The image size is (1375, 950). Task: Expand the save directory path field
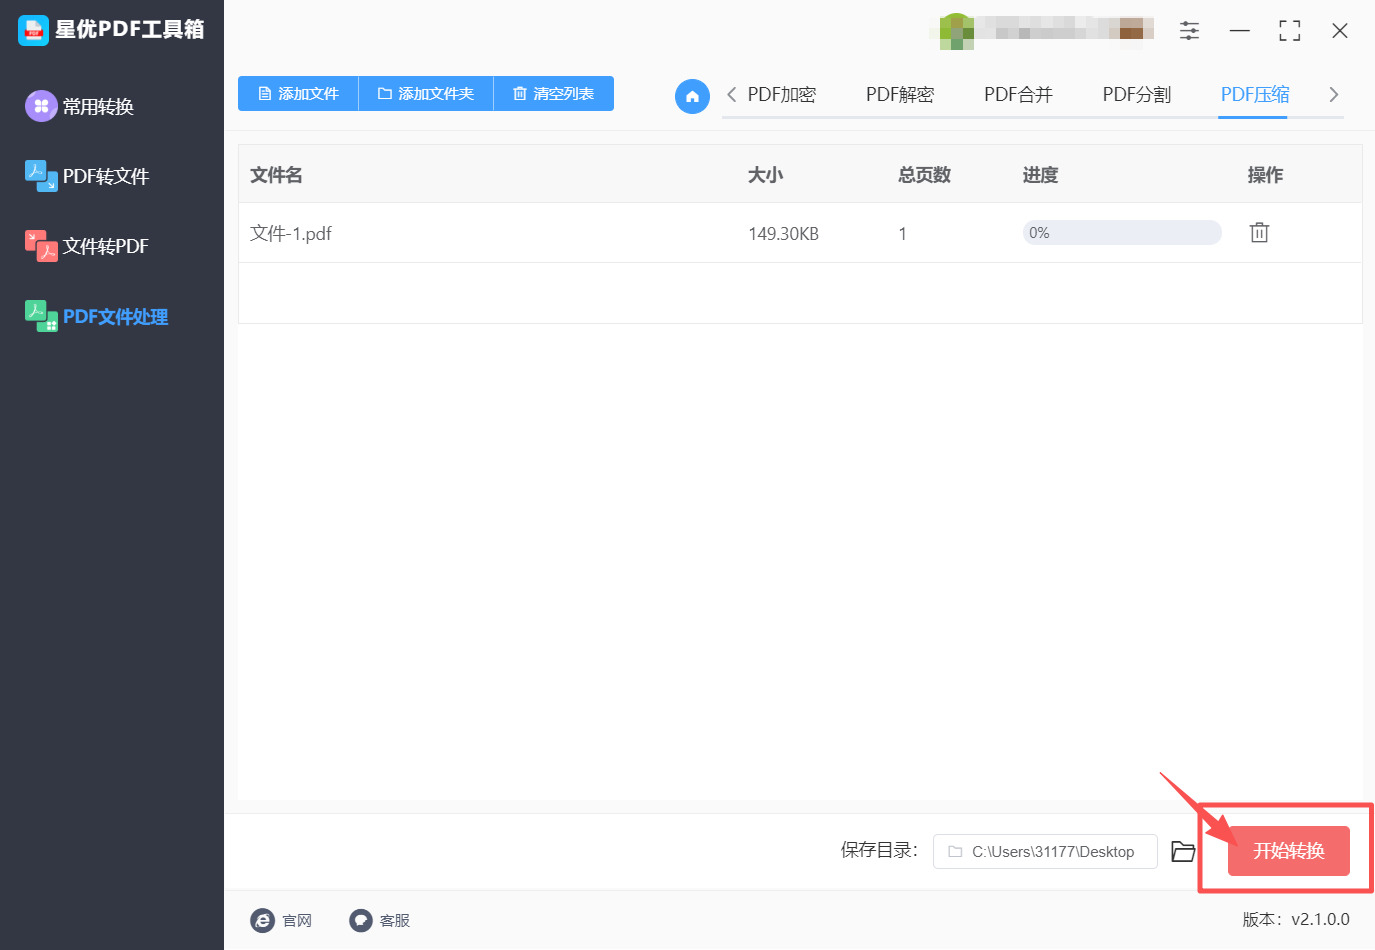pos(1044,851)
